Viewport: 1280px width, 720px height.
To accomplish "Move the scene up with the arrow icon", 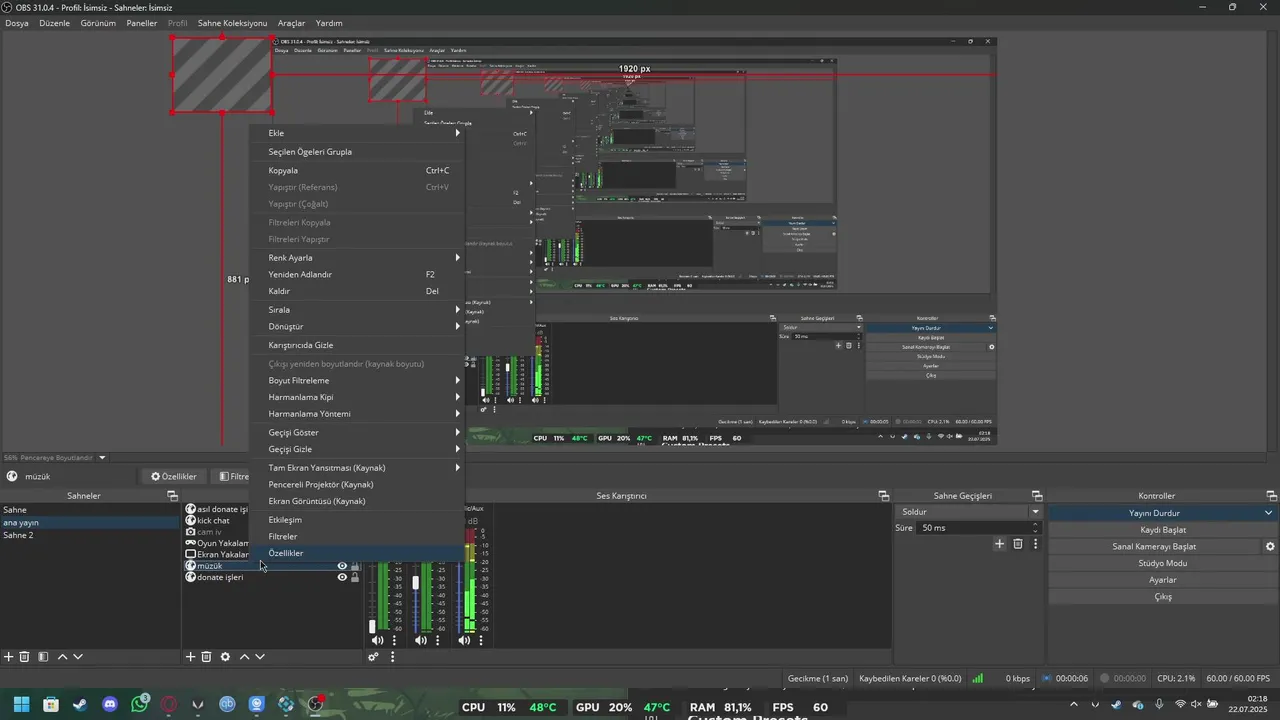I will click(x=62, y=657).
